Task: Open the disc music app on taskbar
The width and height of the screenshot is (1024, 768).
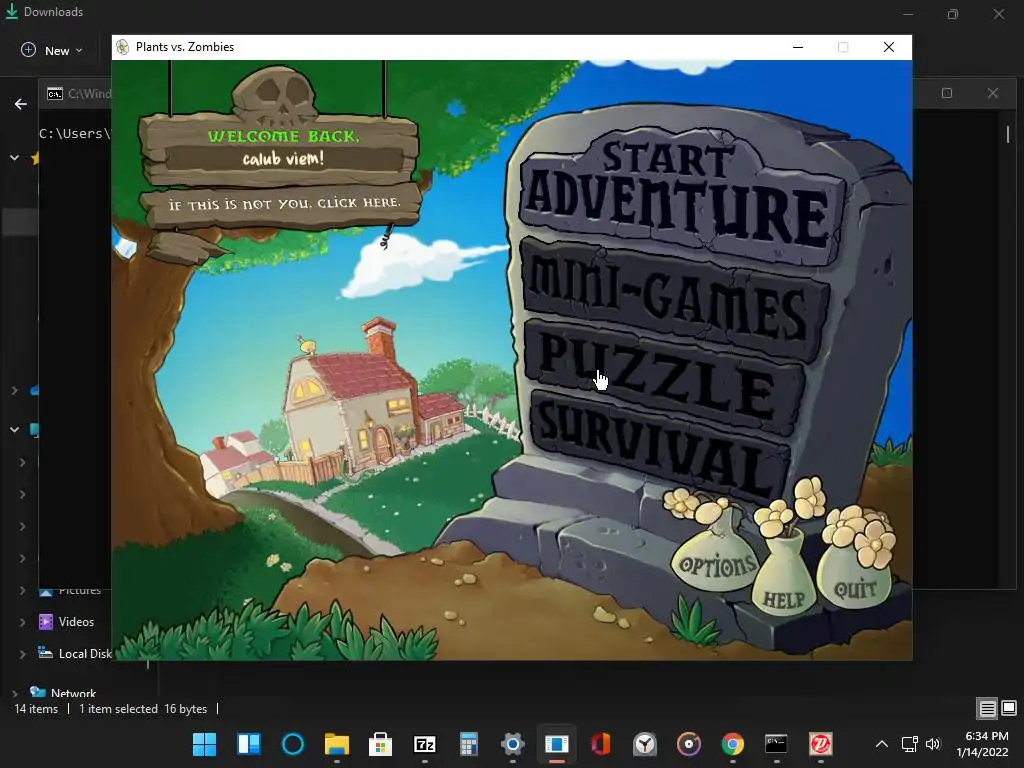Action: [688, 744]
